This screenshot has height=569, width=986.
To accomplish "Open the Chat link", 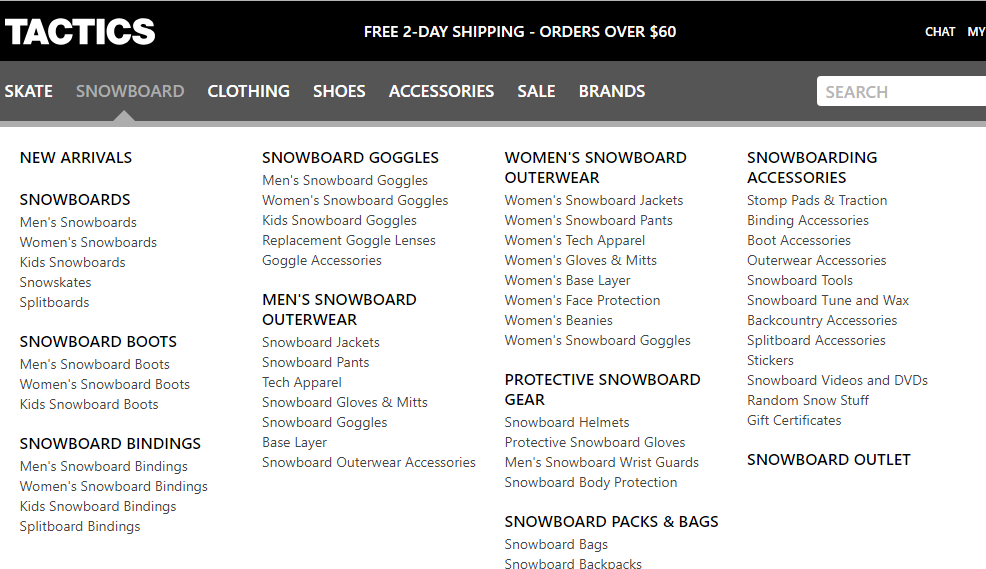I will (x=940, y=32).
